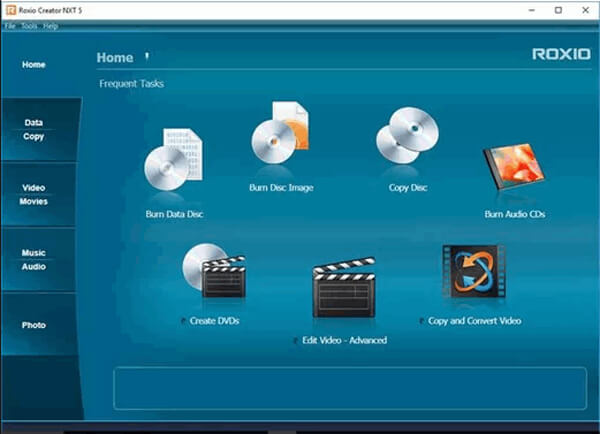
Task: Click the pin icon next to Home heading
Action: [x=147, y=57]
